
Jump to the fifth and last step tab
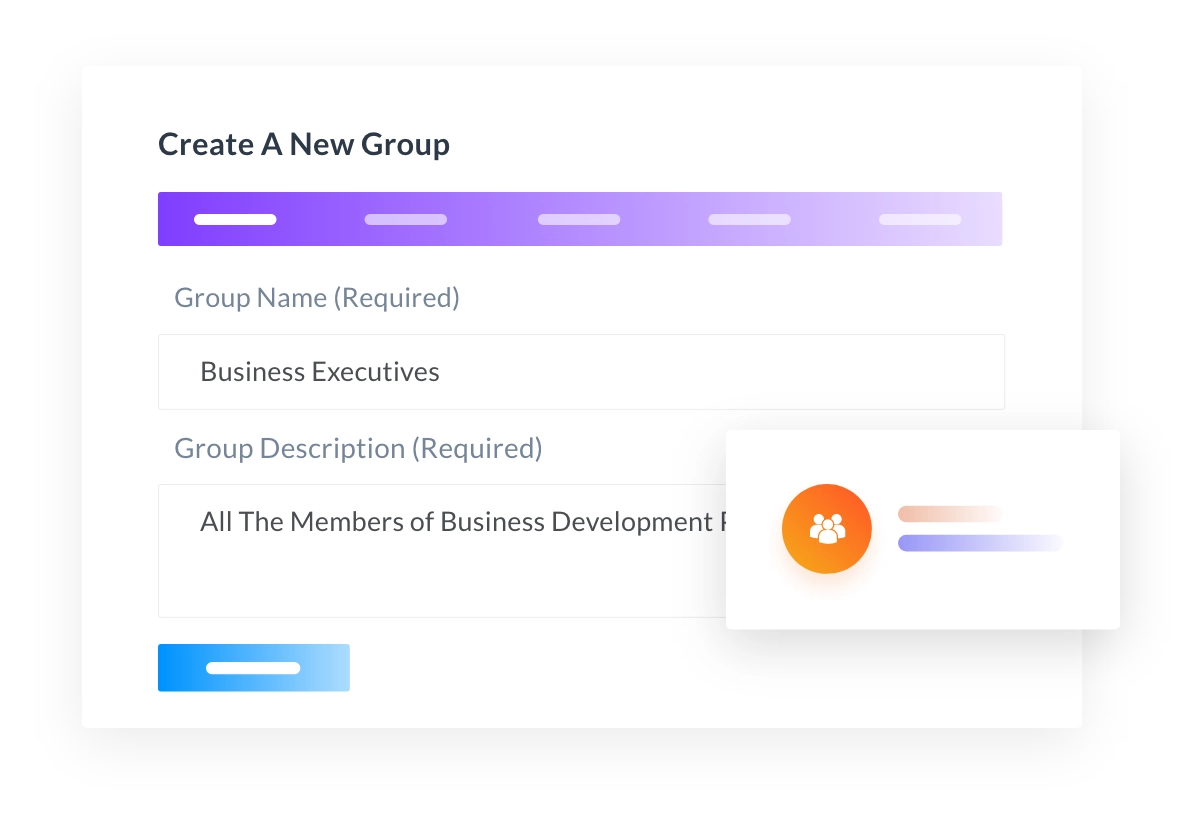click(920, 219)
